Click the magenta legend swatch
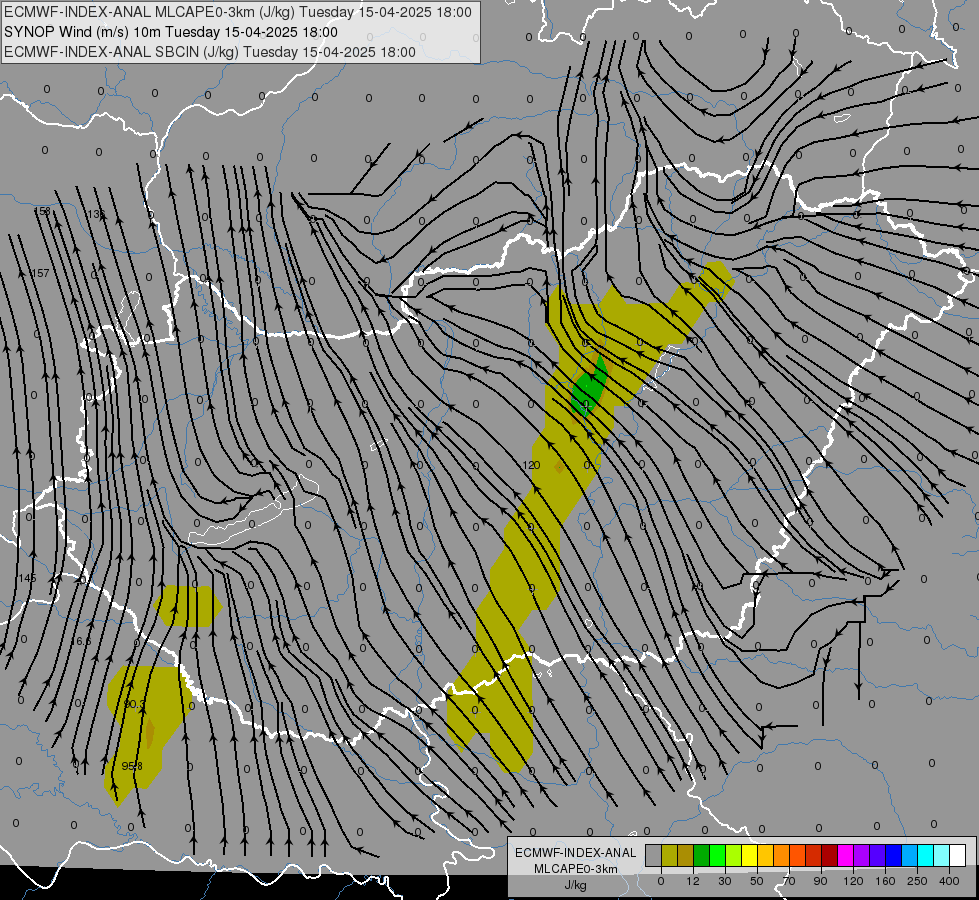This screenshot has width=979, height=900. click(x=845, y=855)
